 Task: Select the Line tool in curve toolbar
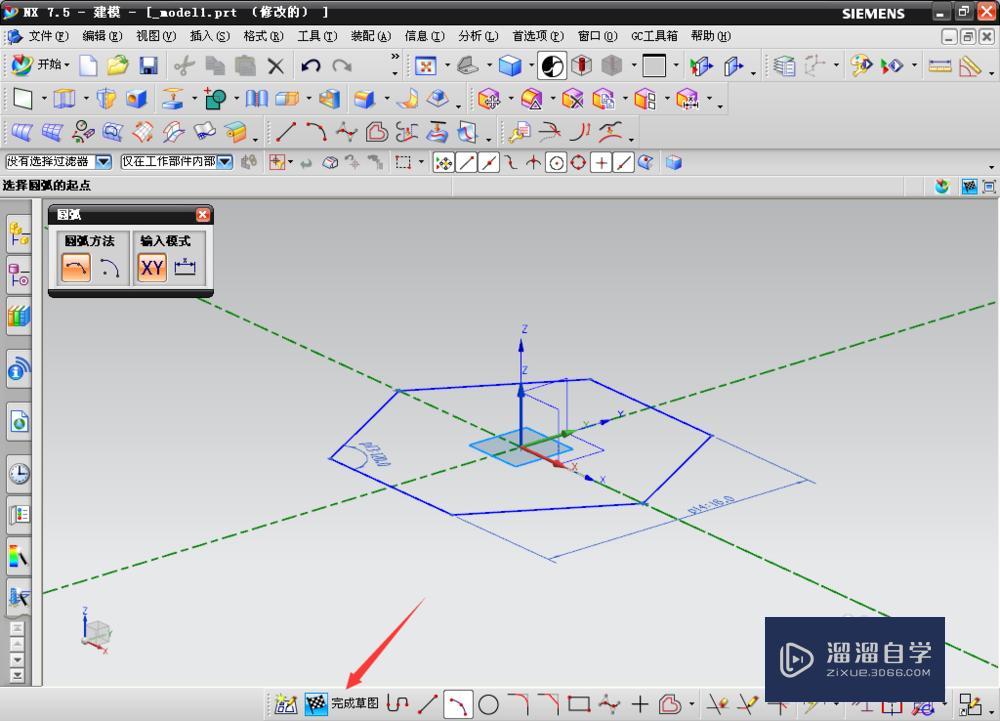(285, 132)
